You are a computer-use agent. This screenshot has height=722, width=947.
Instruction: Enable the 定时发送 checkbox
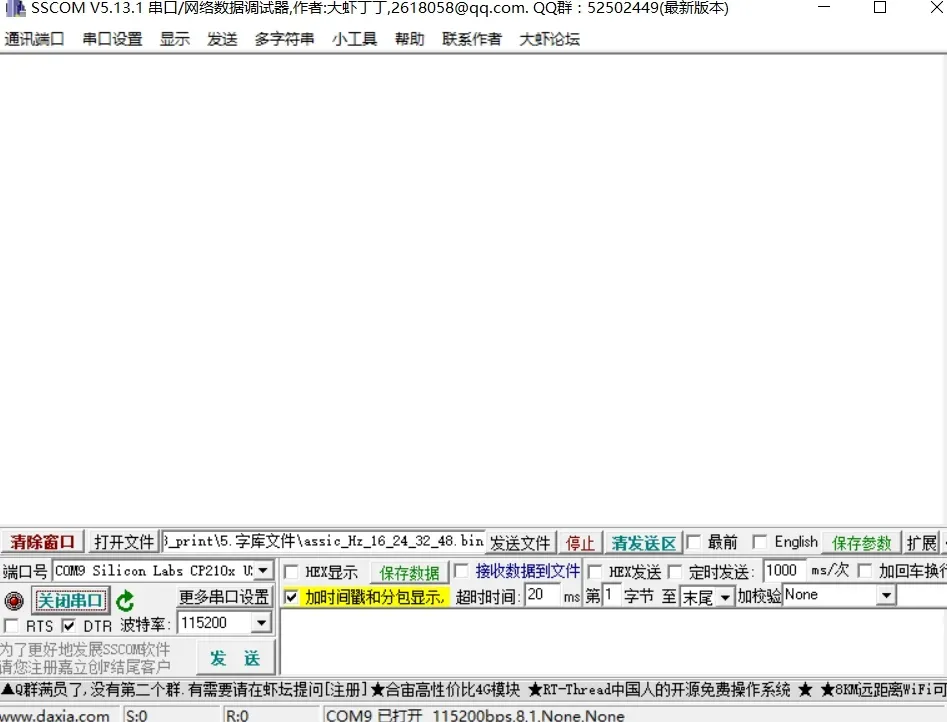[675, 572]
